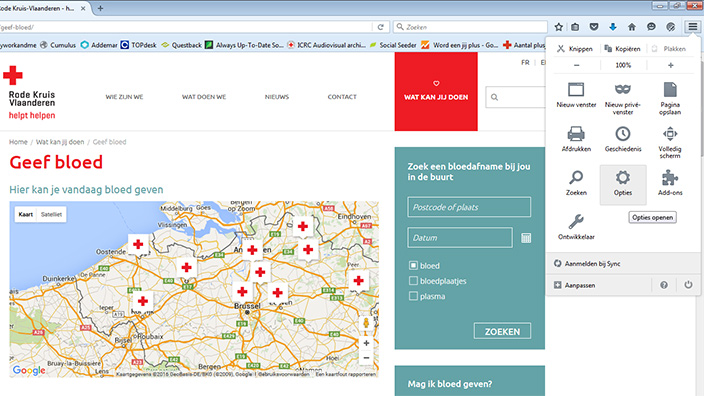Open the Addemar bookmark
Image resolution: width=704 pixels, height=396 pixels.
[x=99, y=45]
